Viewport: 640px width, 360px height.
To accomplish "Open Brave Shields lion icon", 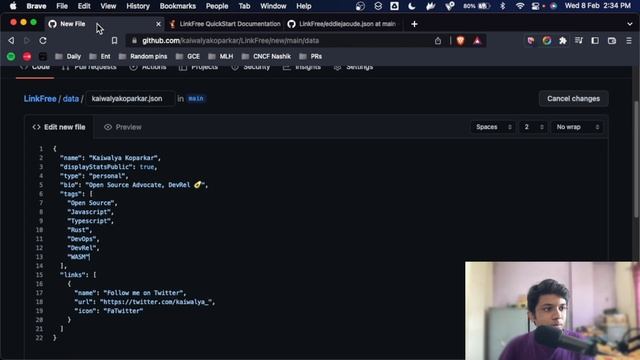I will point(460,40).
